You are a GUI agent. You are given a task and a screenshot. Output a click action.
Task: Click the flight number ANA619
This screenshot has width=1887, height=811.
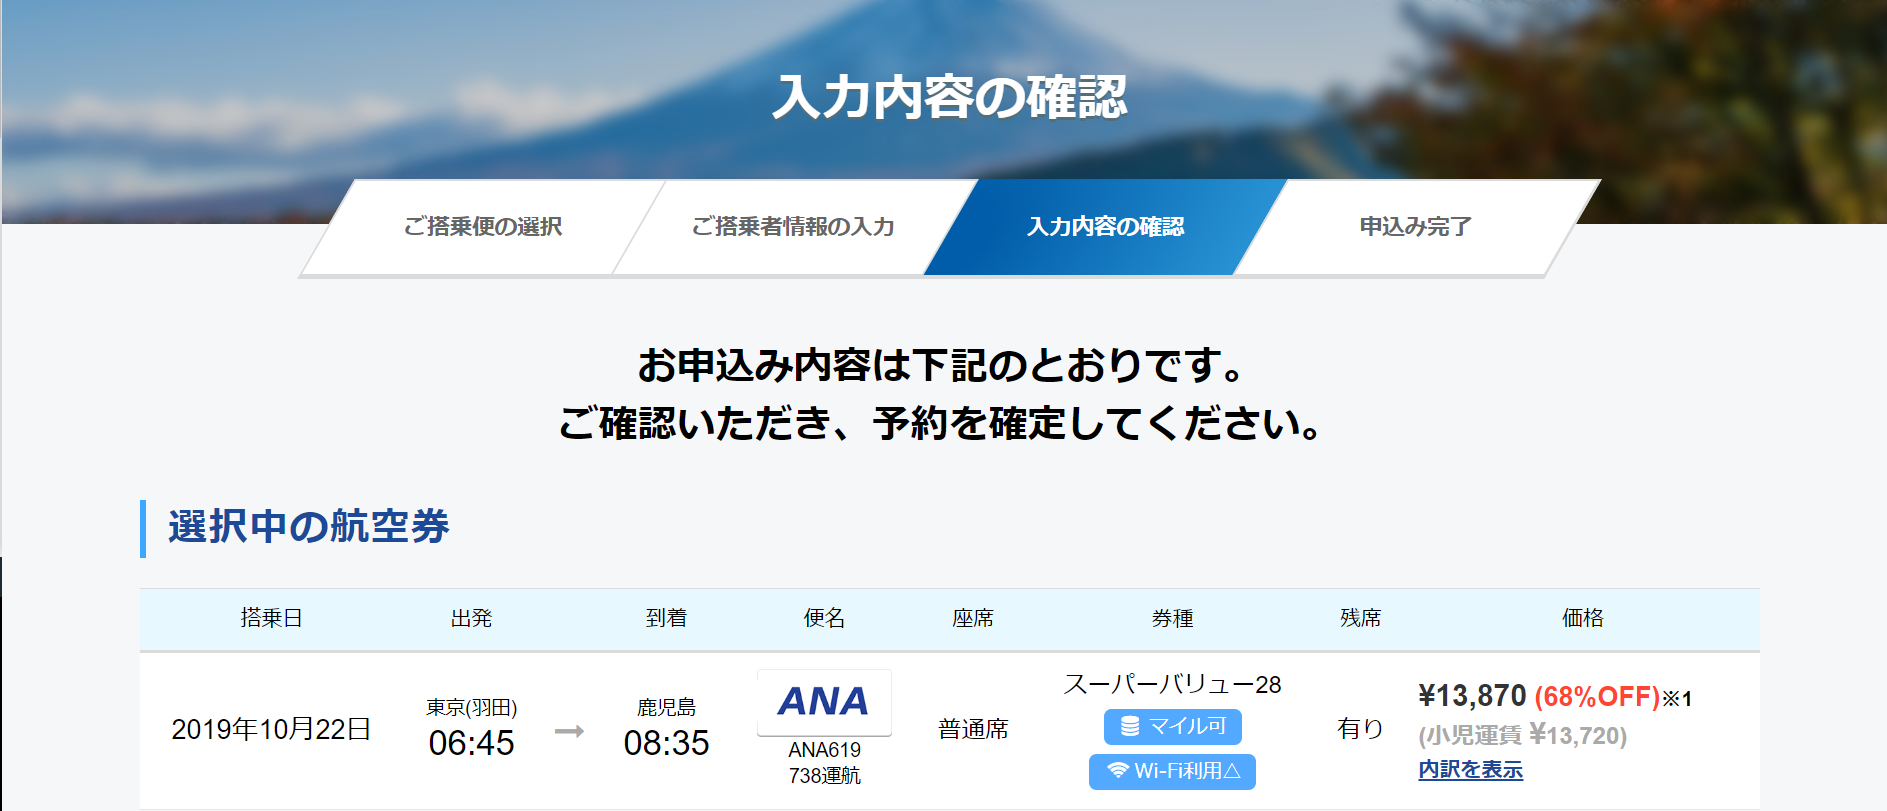click(824, 750)
